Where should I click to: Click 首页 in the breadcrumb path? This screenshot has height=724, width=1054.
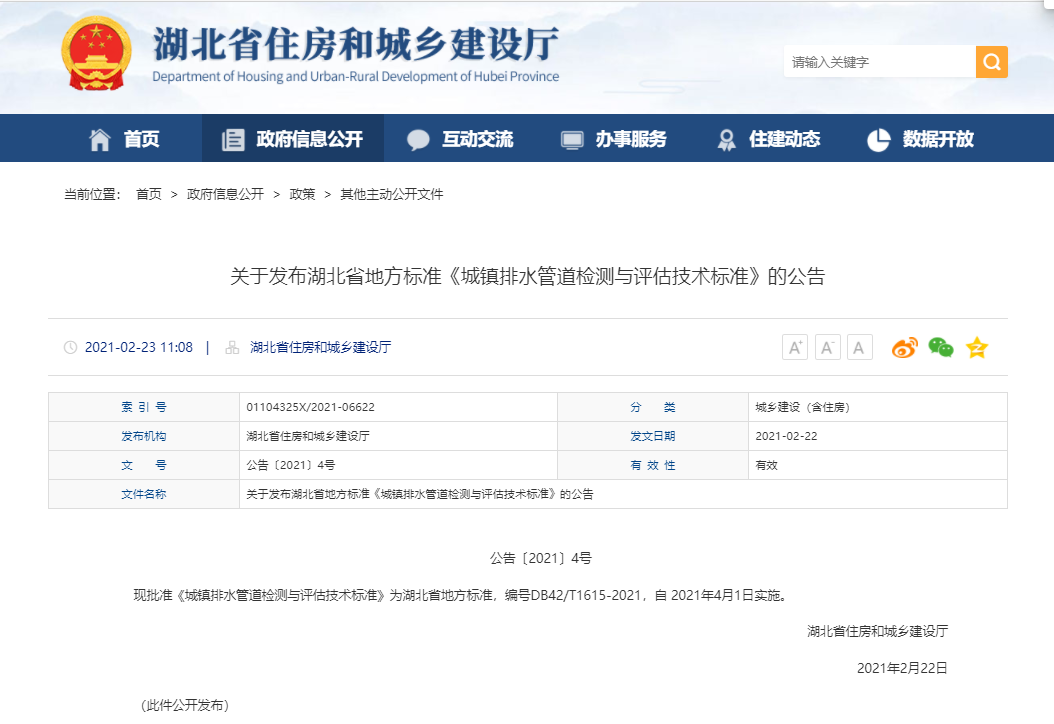tap(149, 194)
